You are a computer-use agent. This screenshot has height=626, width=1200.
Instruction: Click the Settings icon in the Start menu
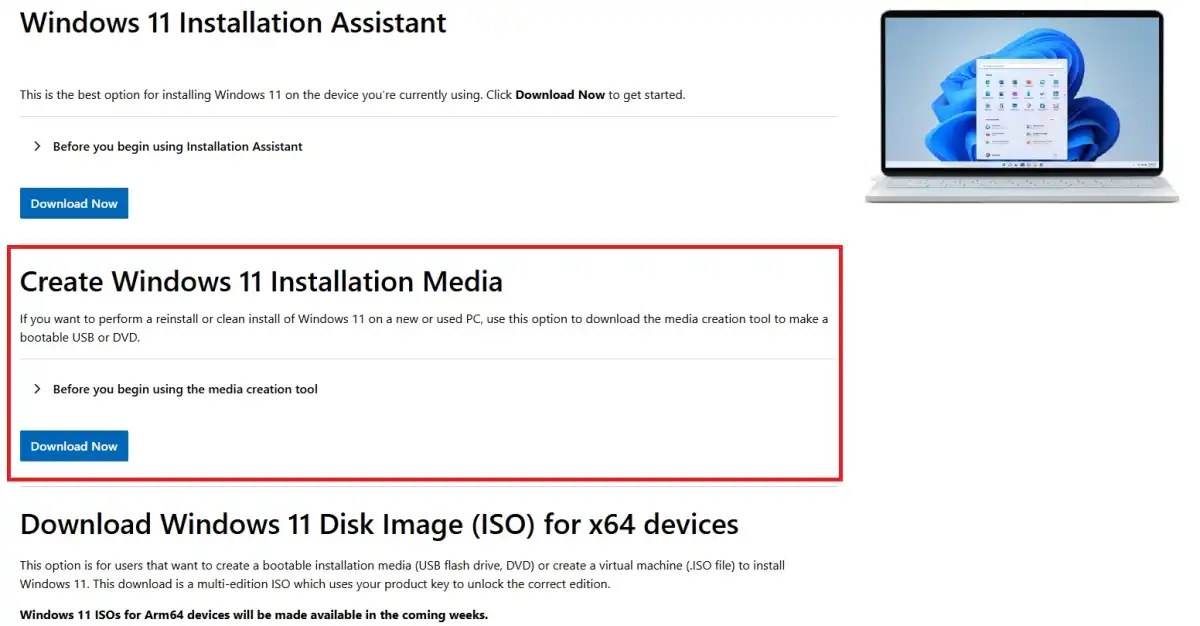988,105
